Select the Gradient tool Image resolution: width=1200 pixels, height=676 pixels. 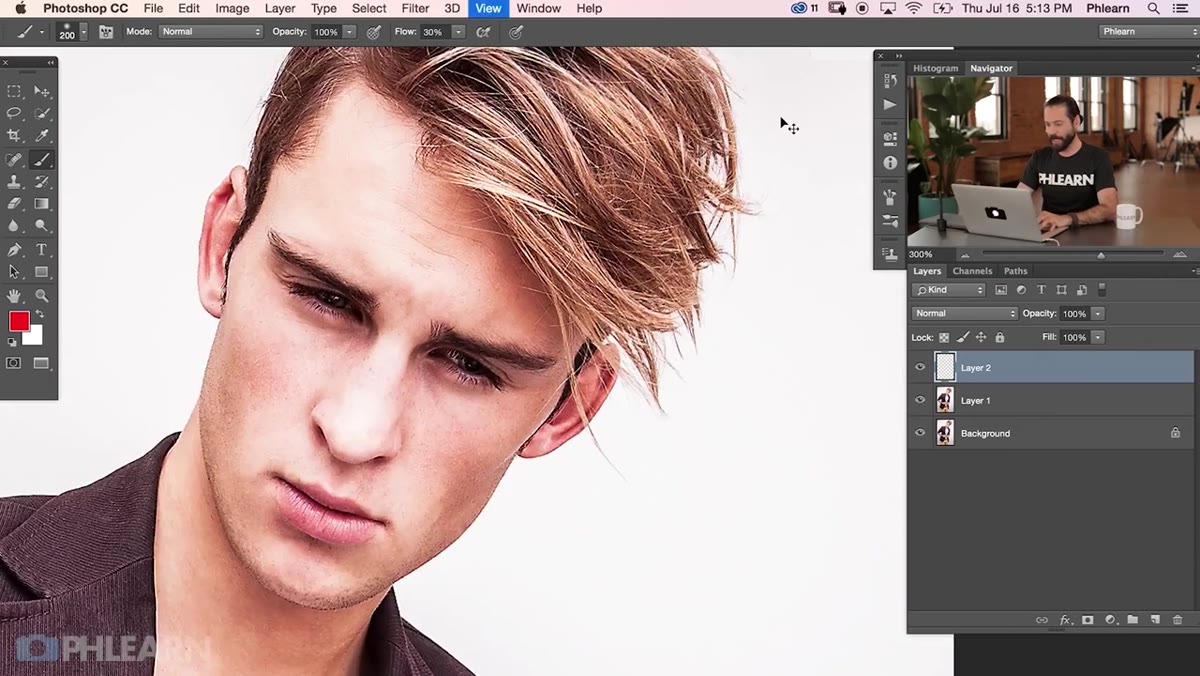coord(42,204)
